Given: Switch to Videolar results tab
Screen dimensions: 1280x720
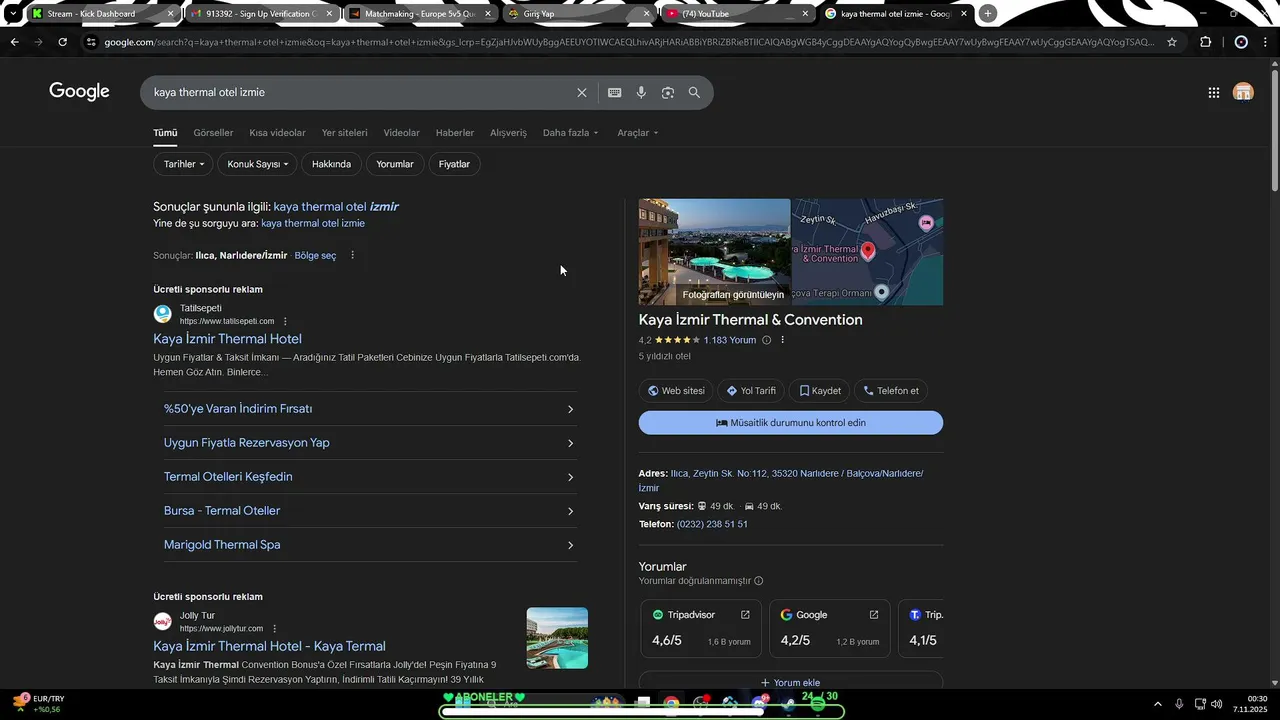Looking at the screenshot, I should point(401,133).
